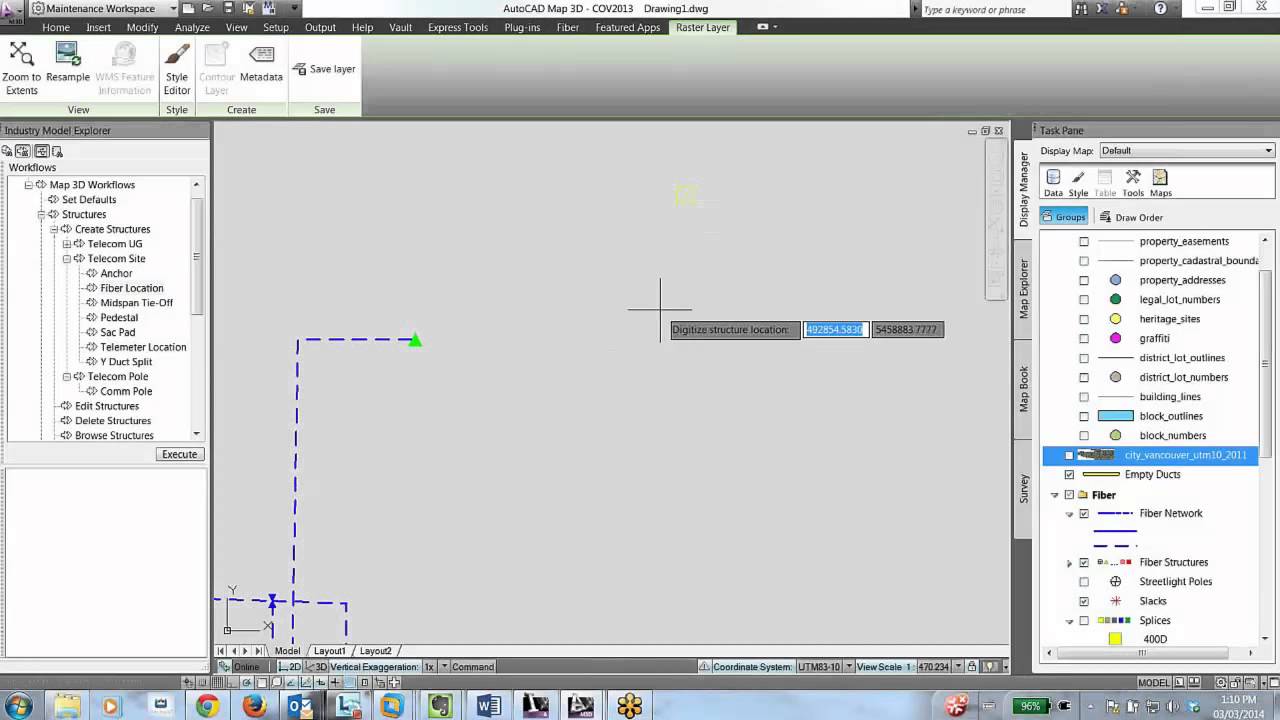Collapse the Telecom Pole node

tap(67, 377)
